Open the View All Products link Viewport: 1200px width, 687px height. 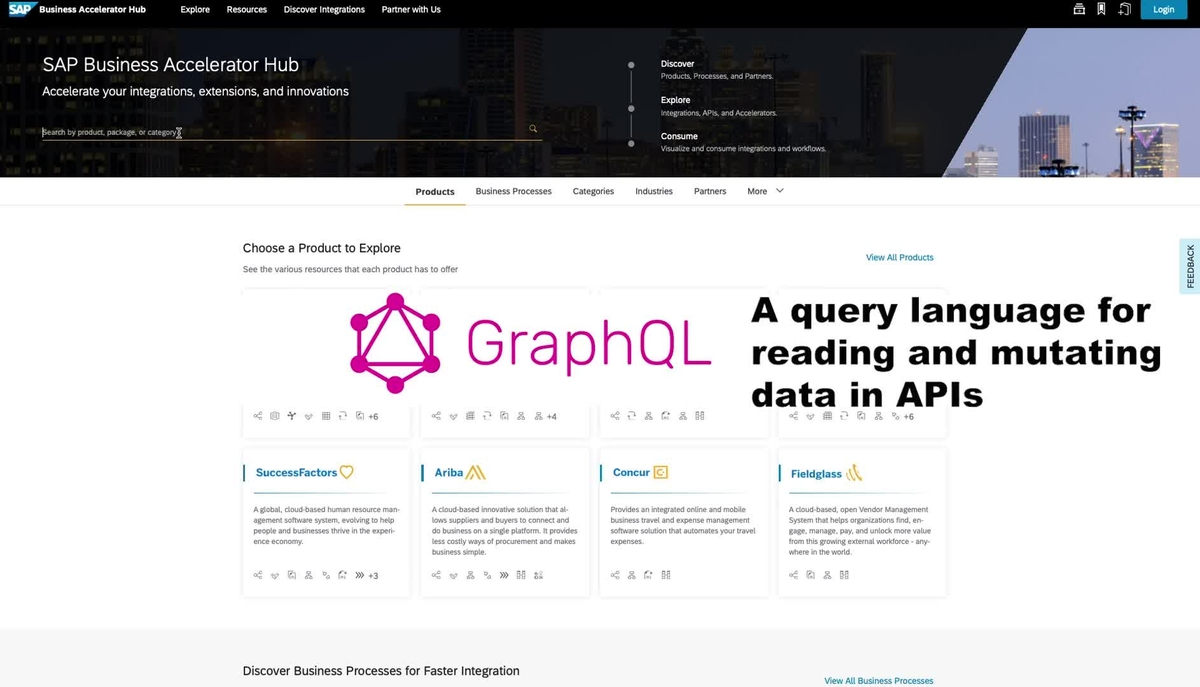(x=899, y=257)
